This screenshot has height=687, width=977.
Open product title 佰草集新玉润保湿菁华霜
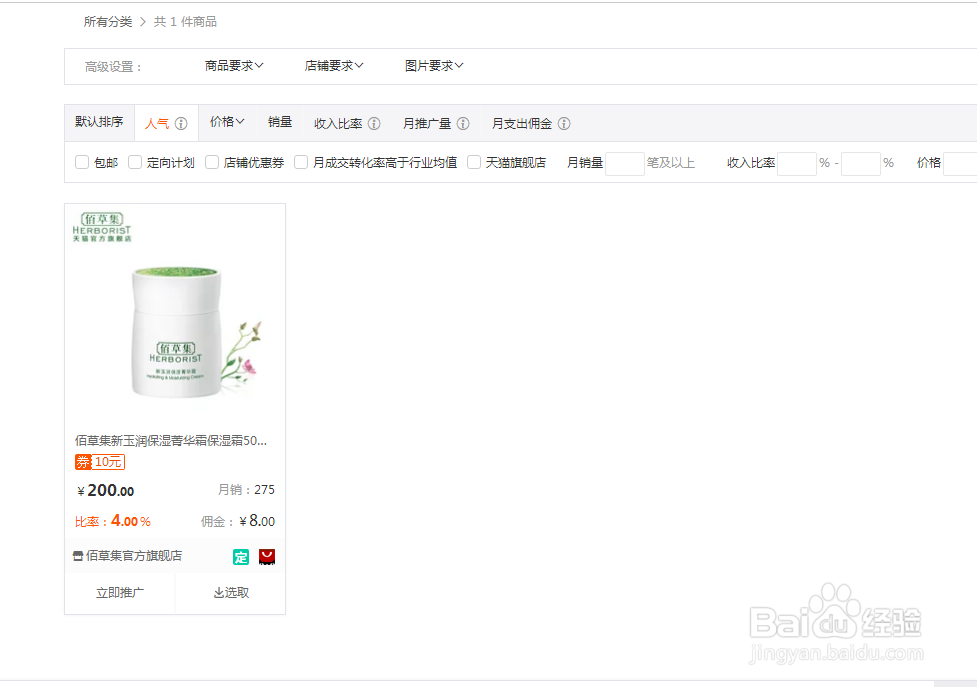click(x=171, y=440)
